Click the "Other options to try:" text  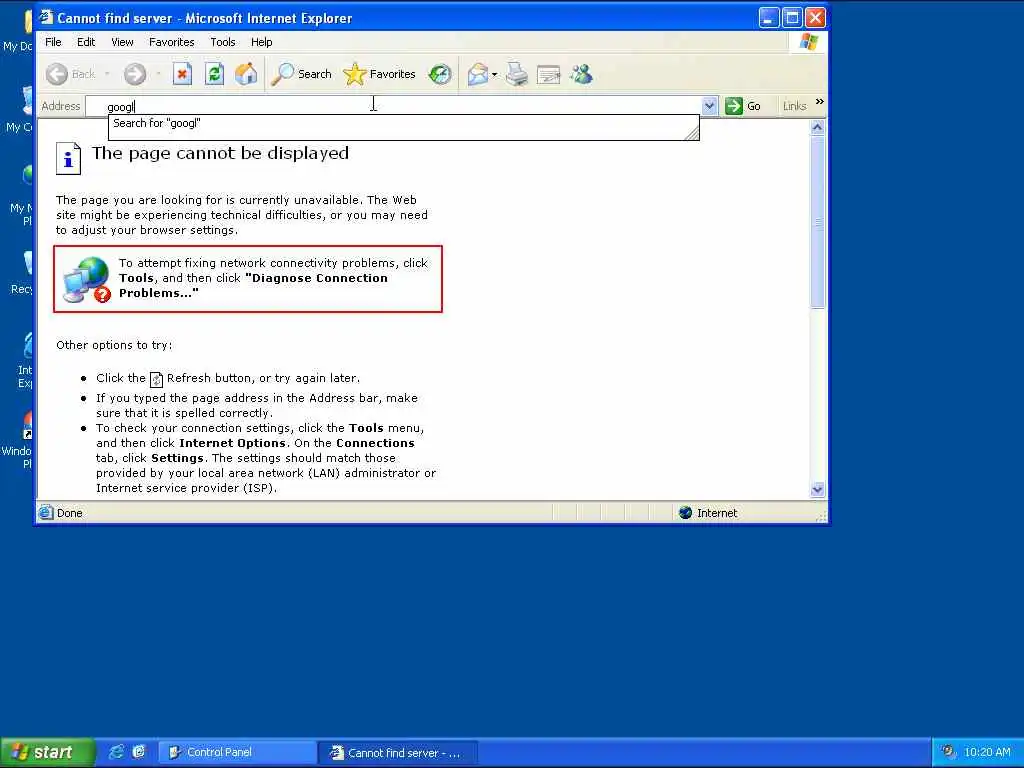(x=114, y=345)
